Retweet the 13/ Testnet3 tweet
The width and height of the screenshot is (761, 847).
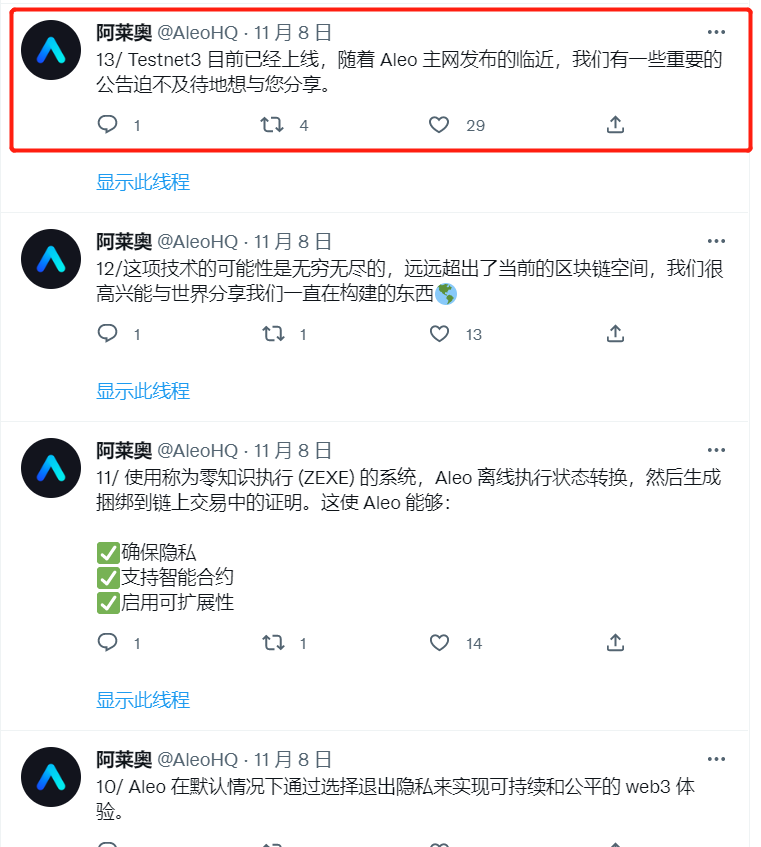(272, 125)
